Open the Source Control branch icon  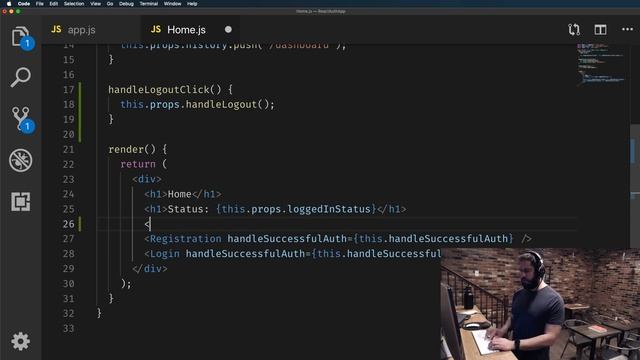[x=20, y=118]
